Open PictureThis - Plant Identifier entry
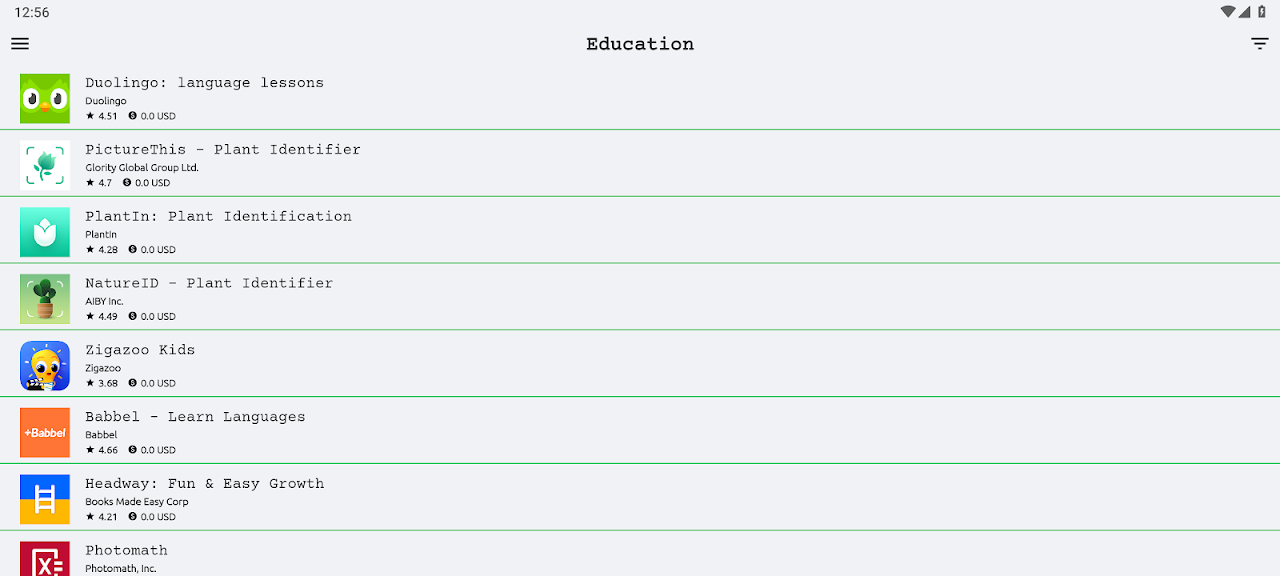Viewport: 1280px width, 576px height. coord(222,150)
